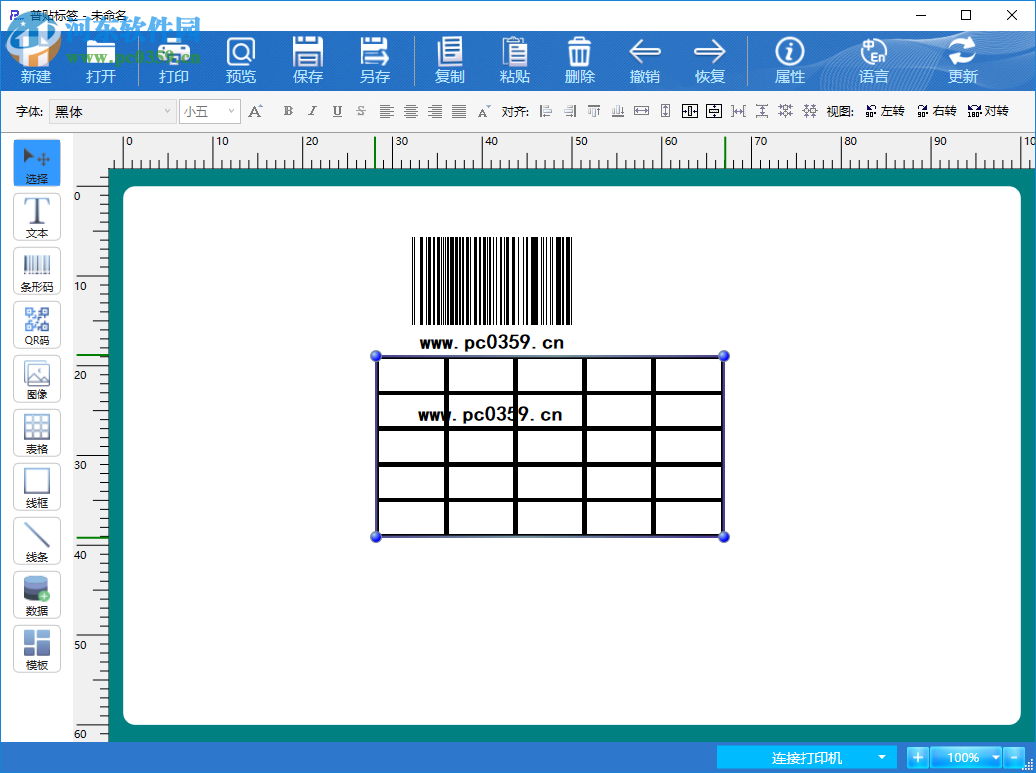Align objects to bottom edge
1036x773 pixels.
(618, 111)
